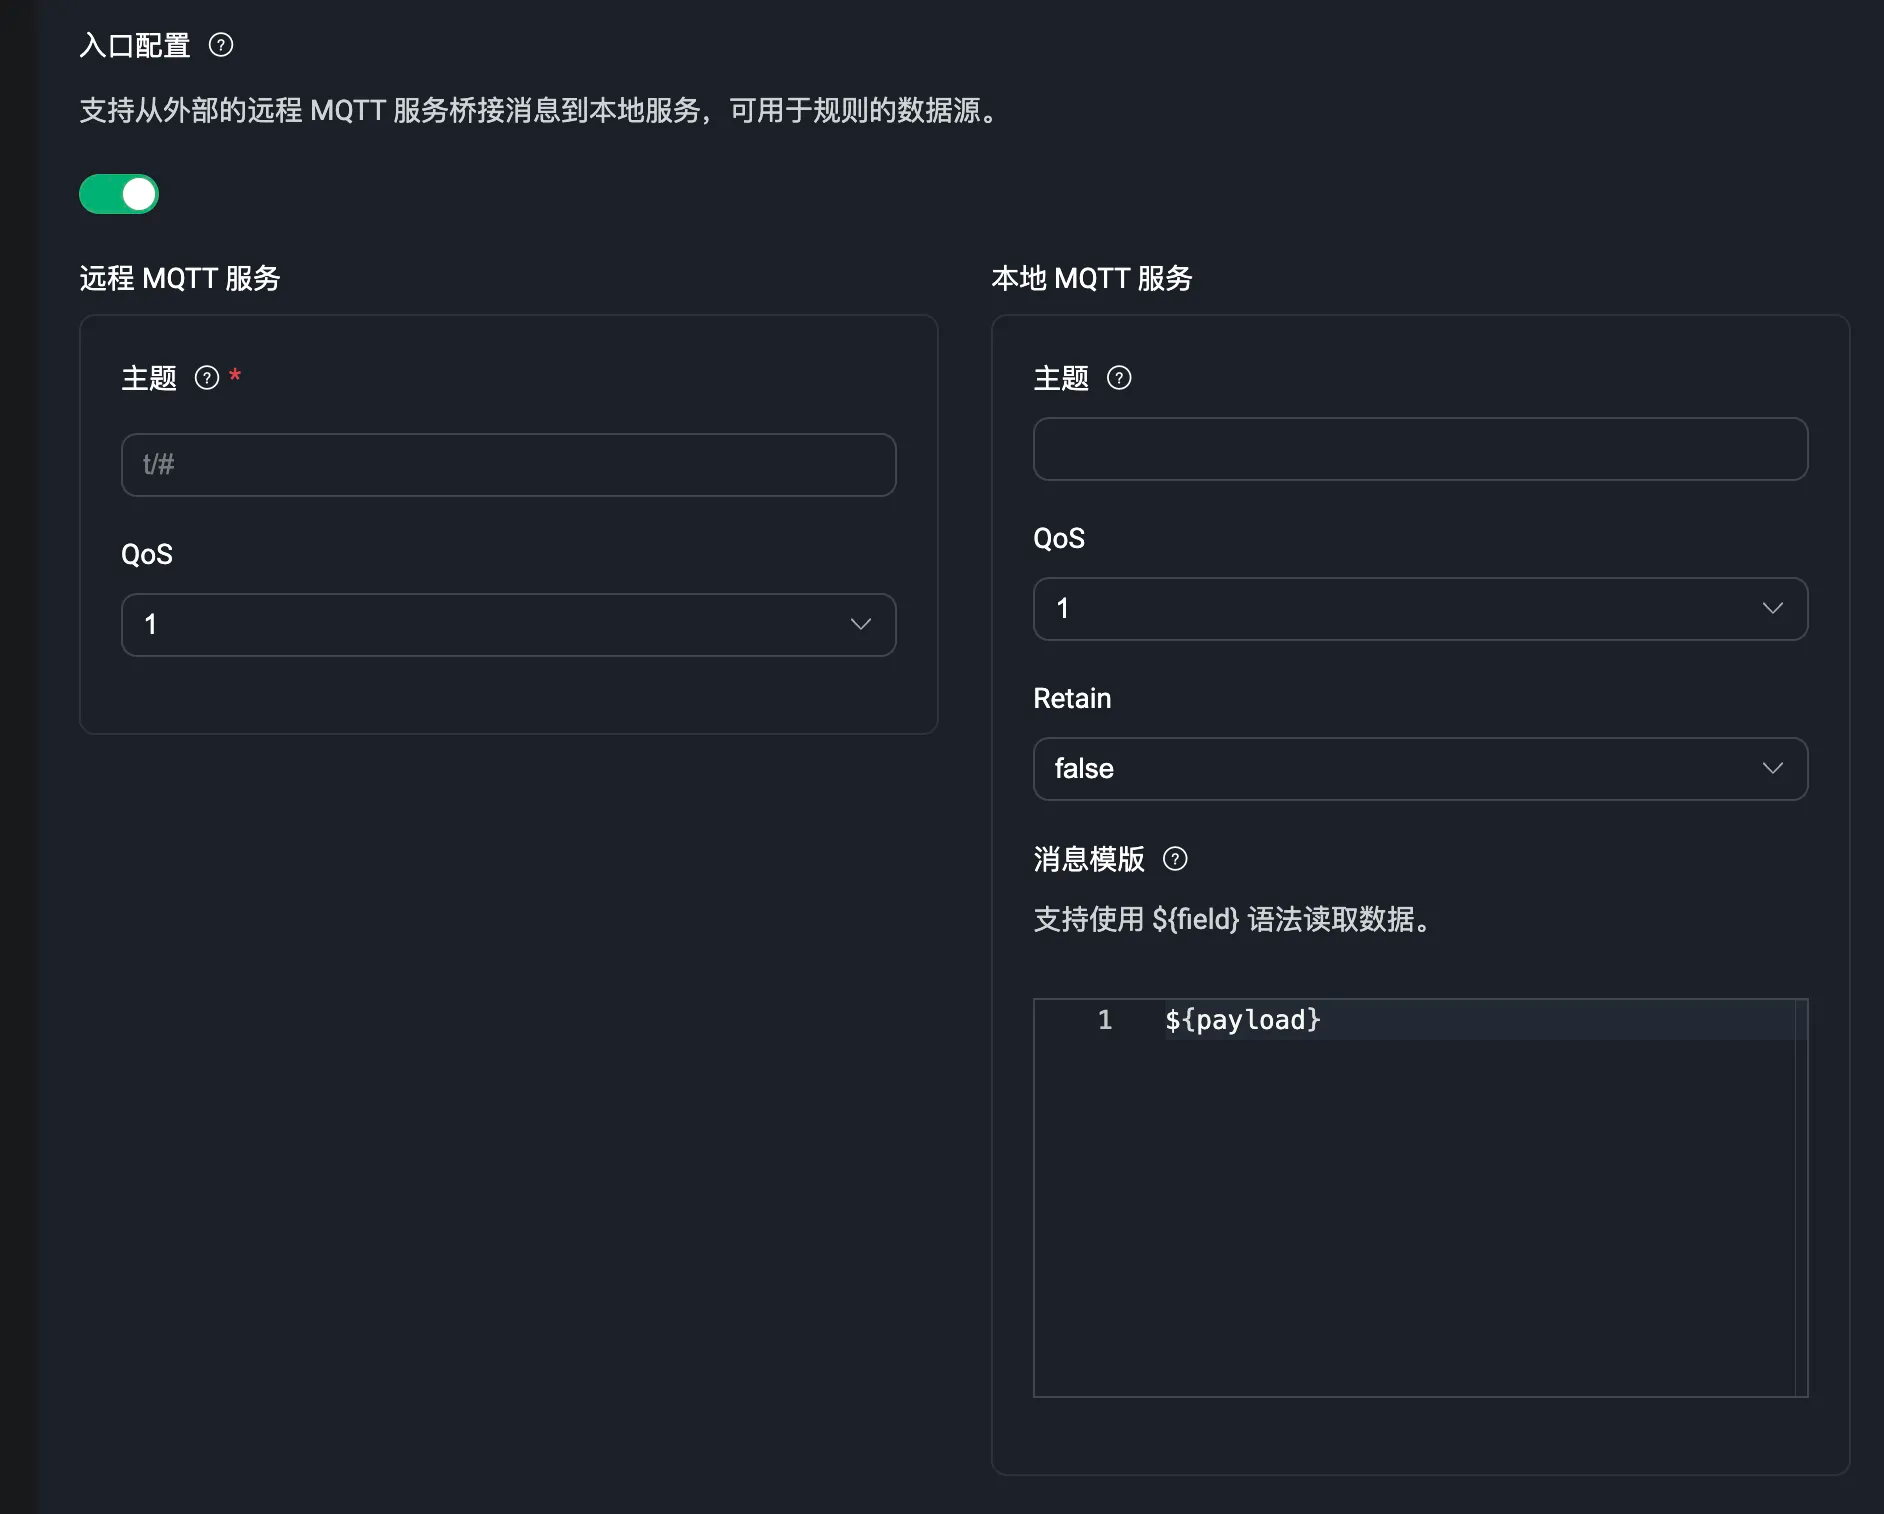Open the Retain dropdown showing false

[x=1420, y=769]
